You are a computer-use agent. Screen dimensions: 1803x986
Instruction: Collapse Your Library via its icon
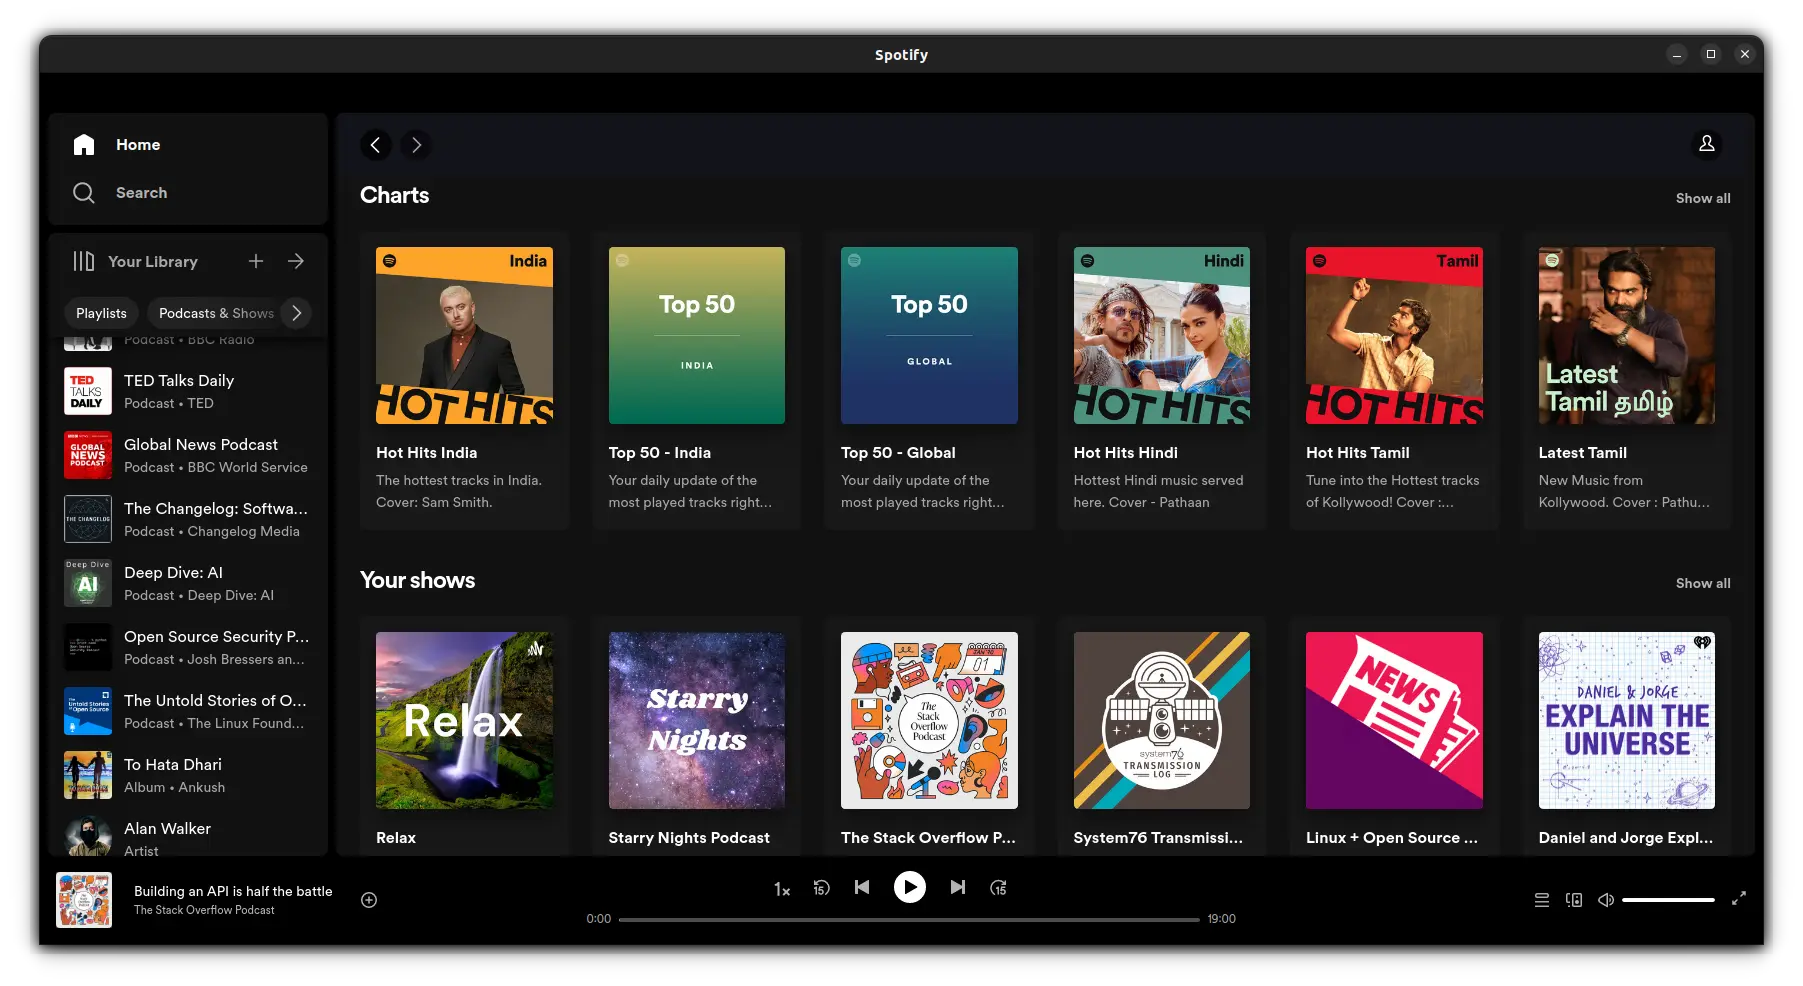click(84, 261)
